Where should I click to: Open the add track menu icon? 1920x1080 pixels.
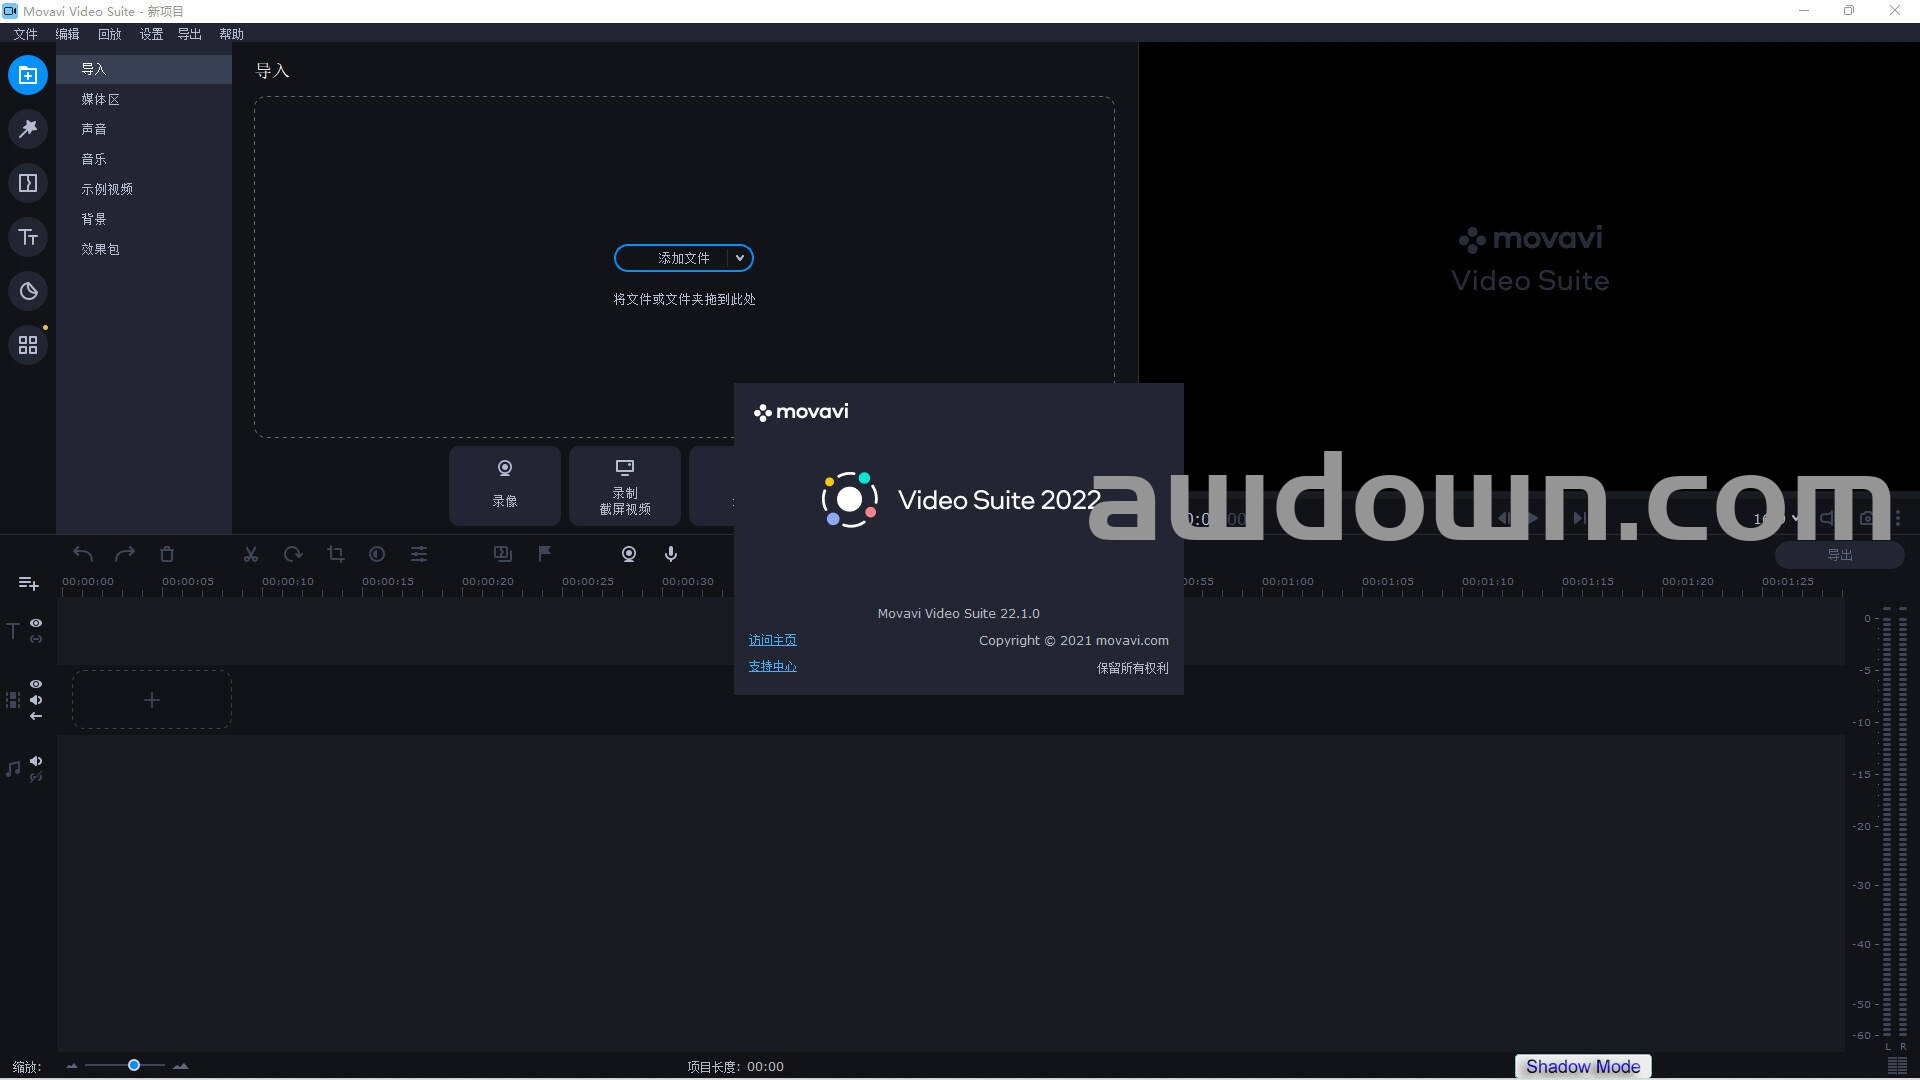[x=28, y=583]
